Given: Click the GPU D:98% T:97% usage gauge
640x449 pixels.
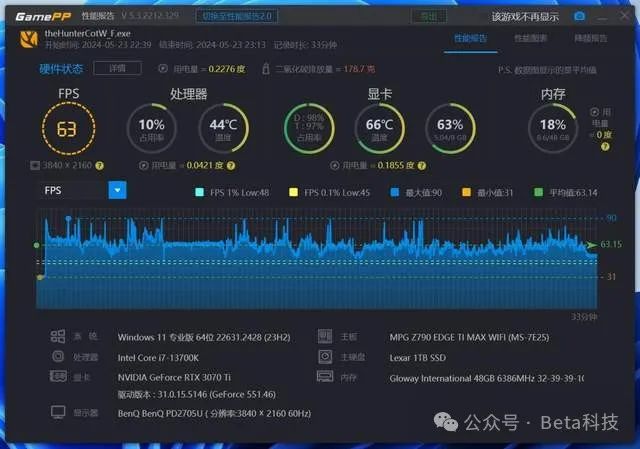Looking at the screenshot, I should 309,129.
